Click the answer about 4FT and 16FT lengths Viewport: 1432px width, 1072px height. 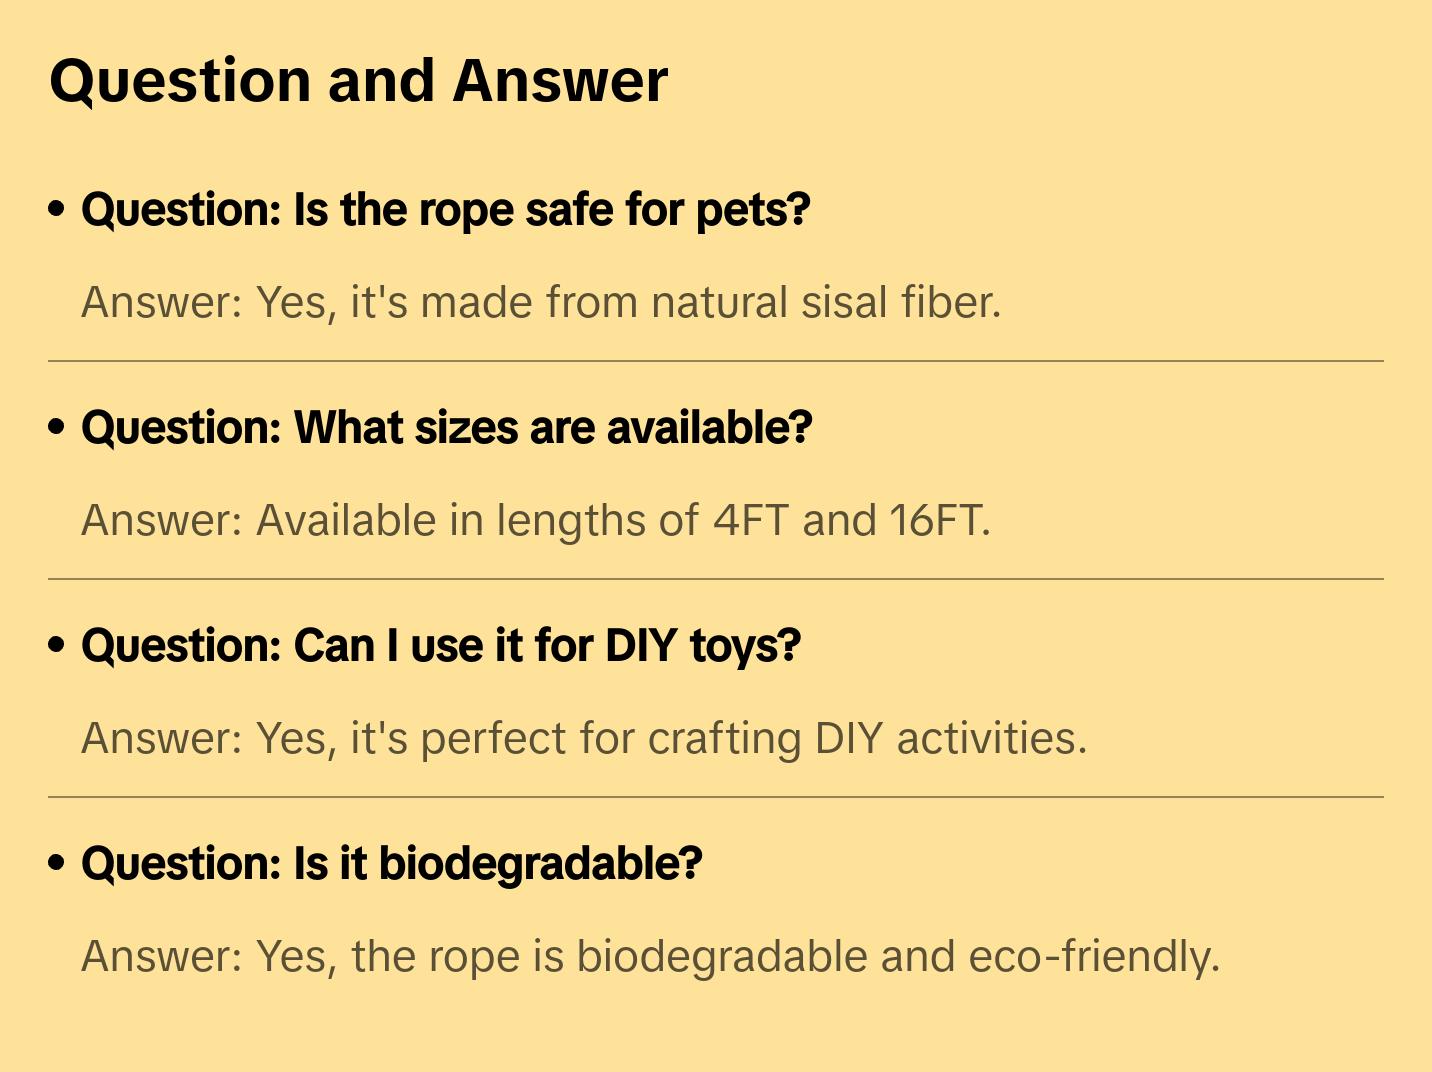point(535,520)
